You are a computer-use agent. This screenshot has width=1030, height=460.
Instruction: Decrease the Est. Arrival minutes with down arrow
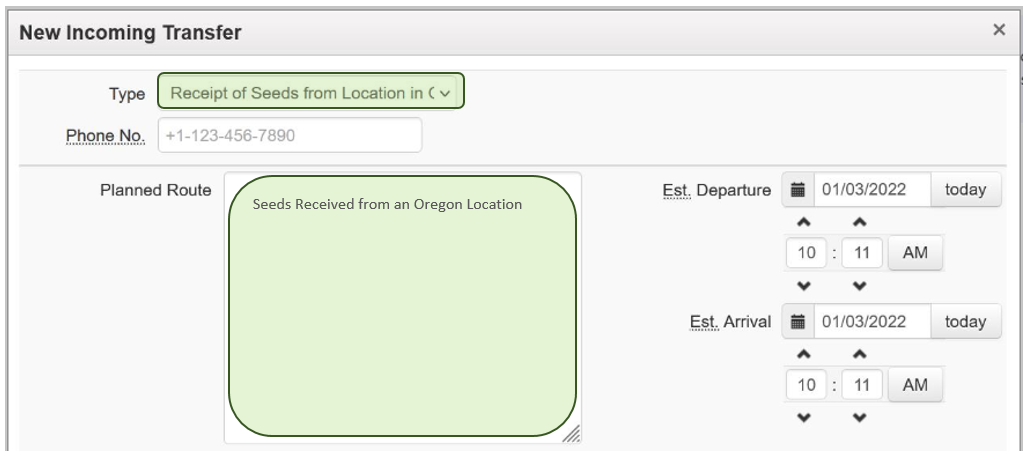860,417
